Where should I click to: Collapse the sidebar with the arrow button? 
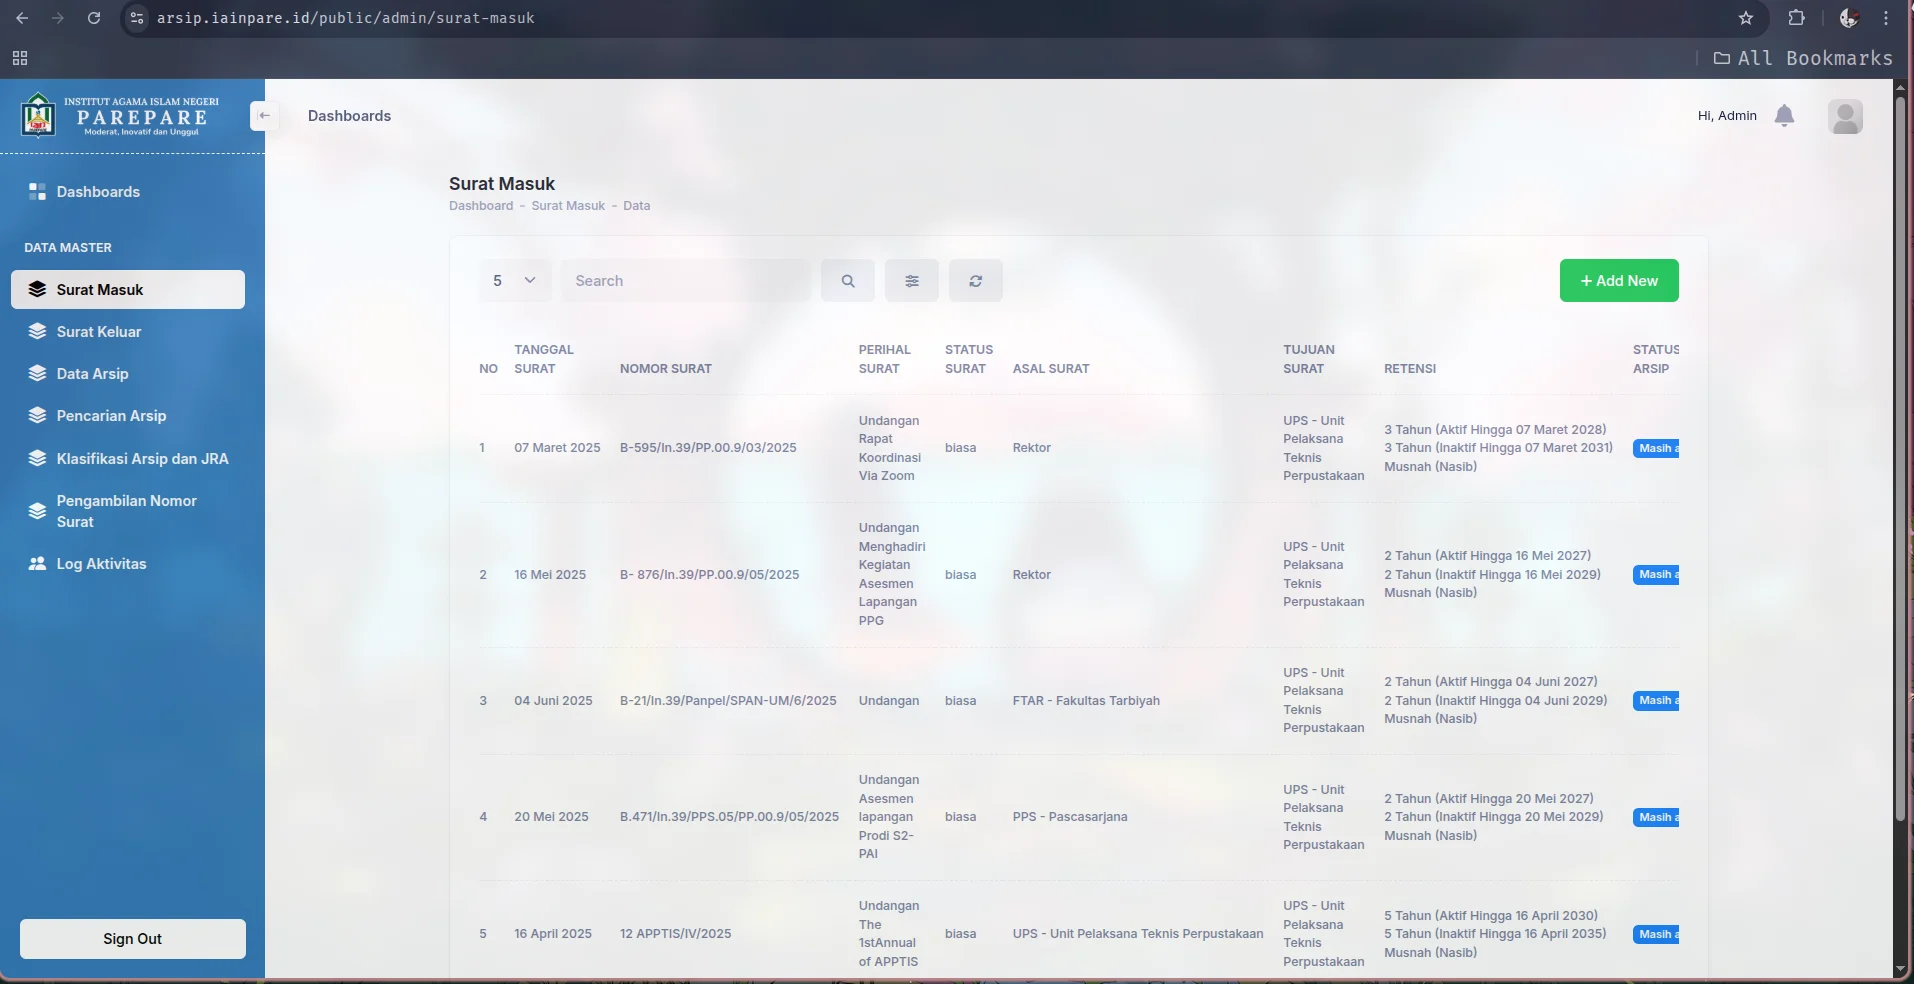click(263, 115)
